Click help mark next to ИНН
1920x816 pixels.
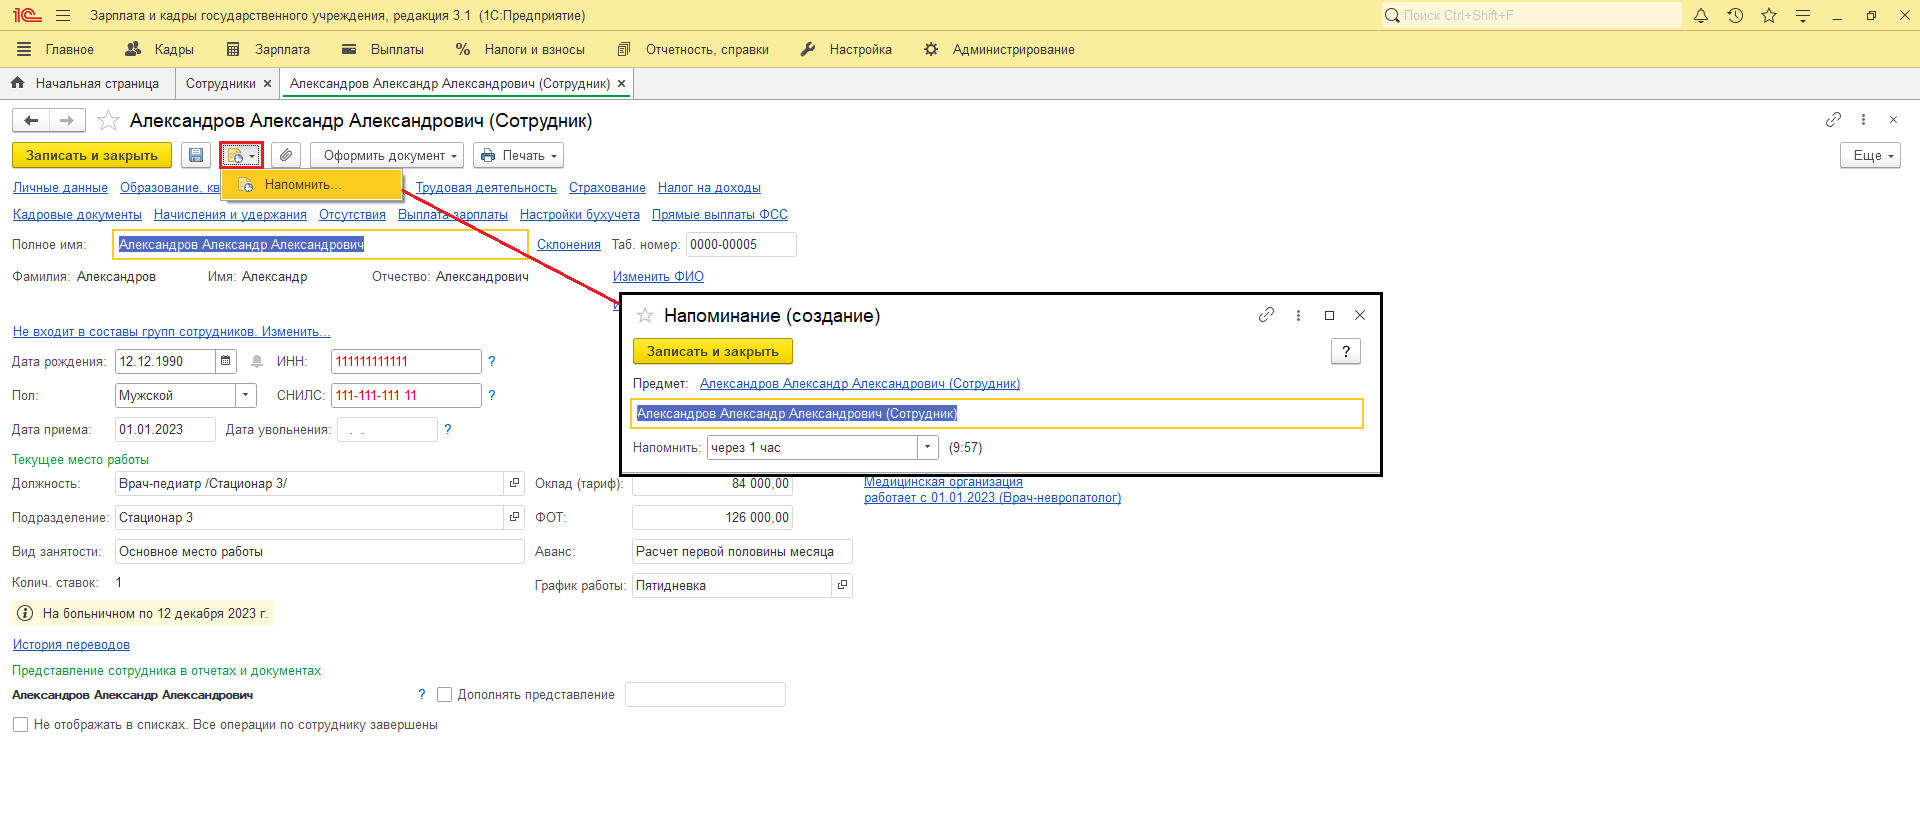(491, 361)
